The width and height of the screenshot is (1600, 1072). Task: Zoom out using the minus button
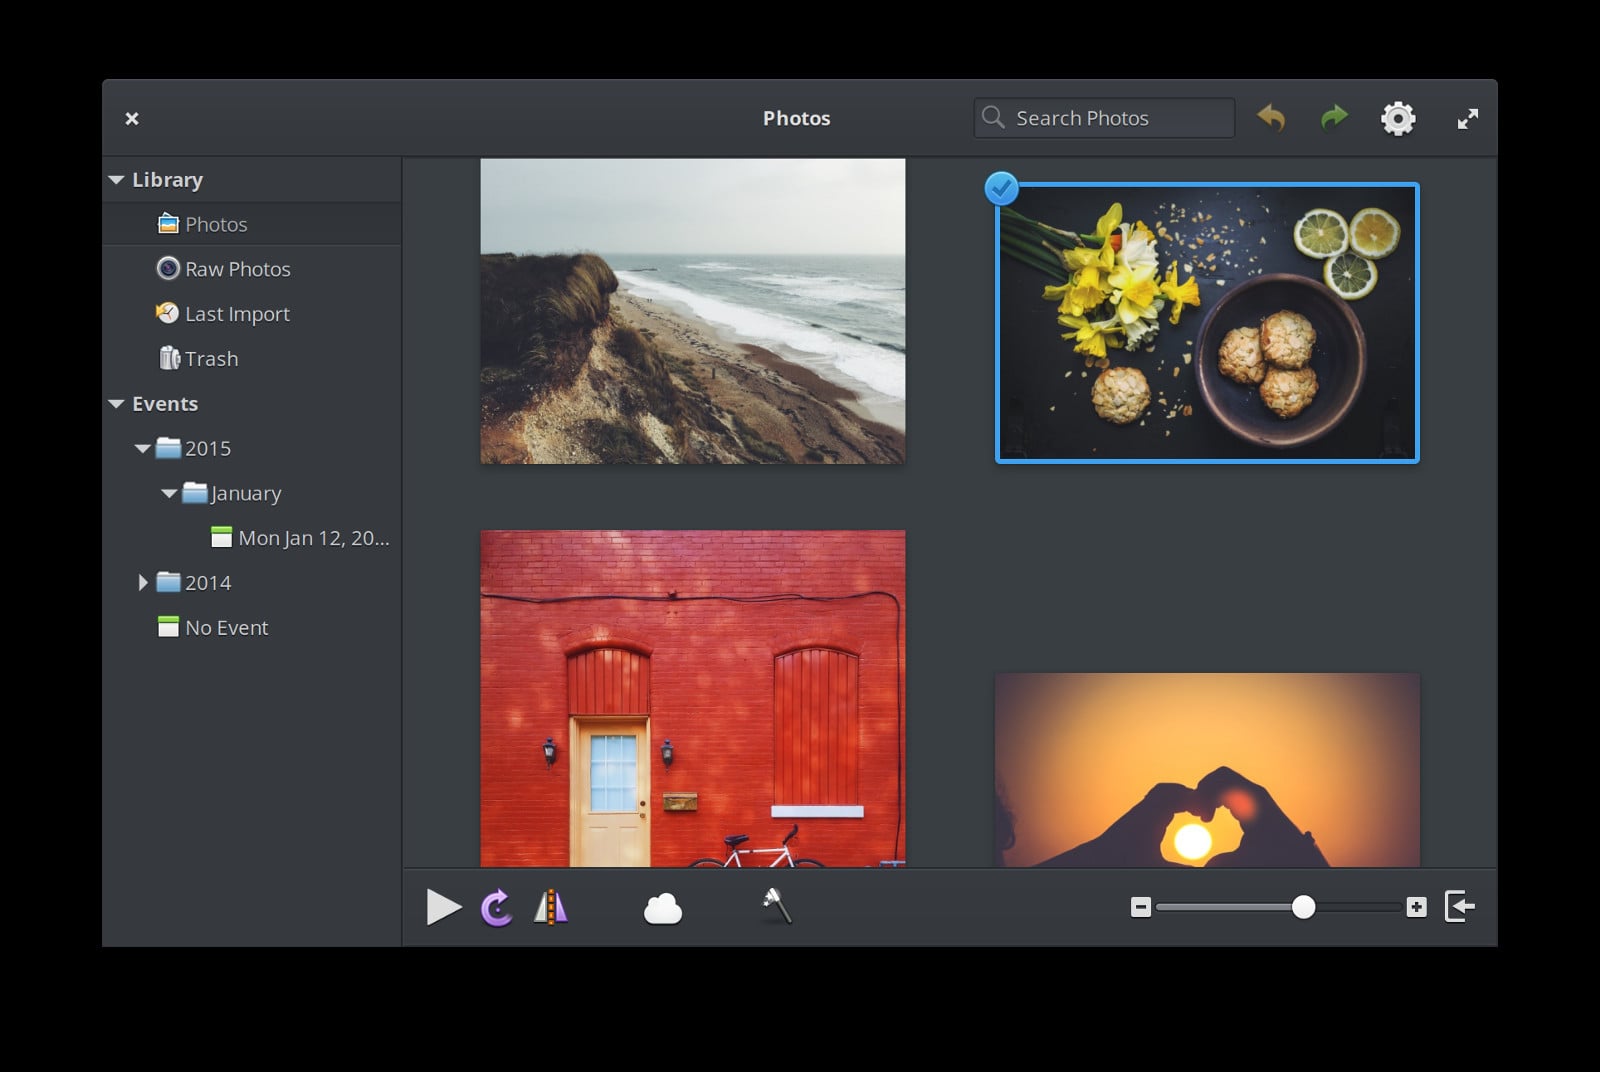point(1139,907)
